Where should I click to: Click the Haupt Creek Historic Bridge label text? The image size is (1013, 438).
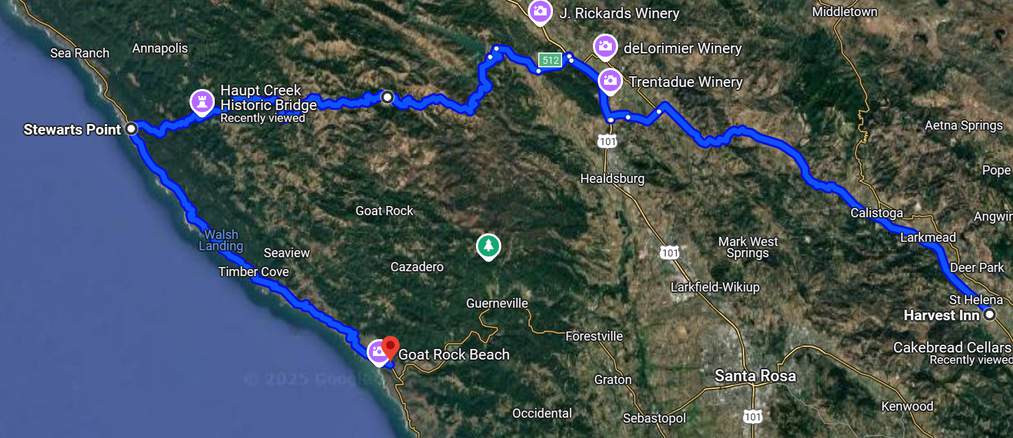coord(268,97)
